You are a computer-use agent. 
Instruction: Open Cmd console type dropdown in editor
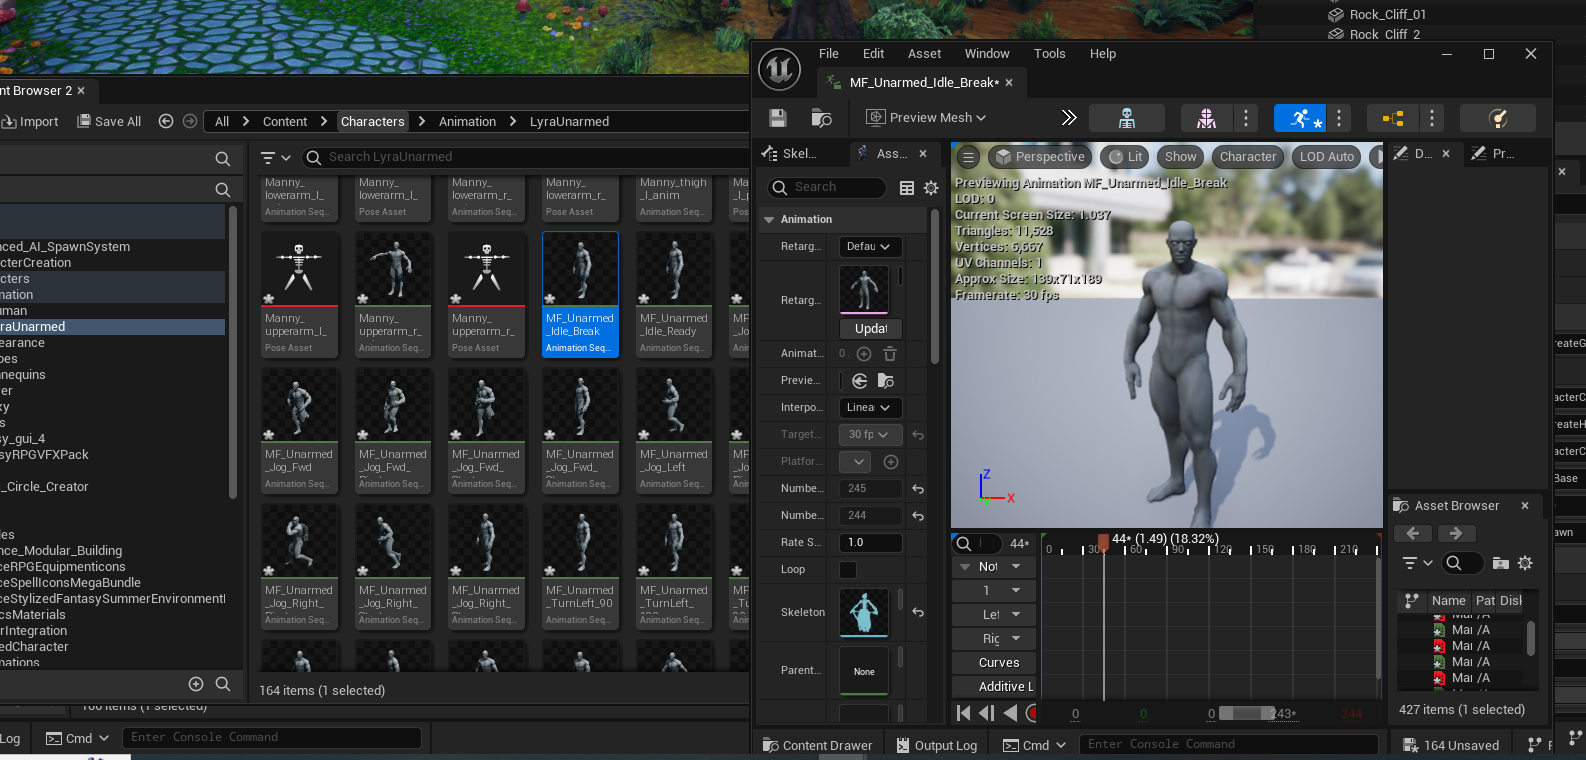[x=1035, y=745]
